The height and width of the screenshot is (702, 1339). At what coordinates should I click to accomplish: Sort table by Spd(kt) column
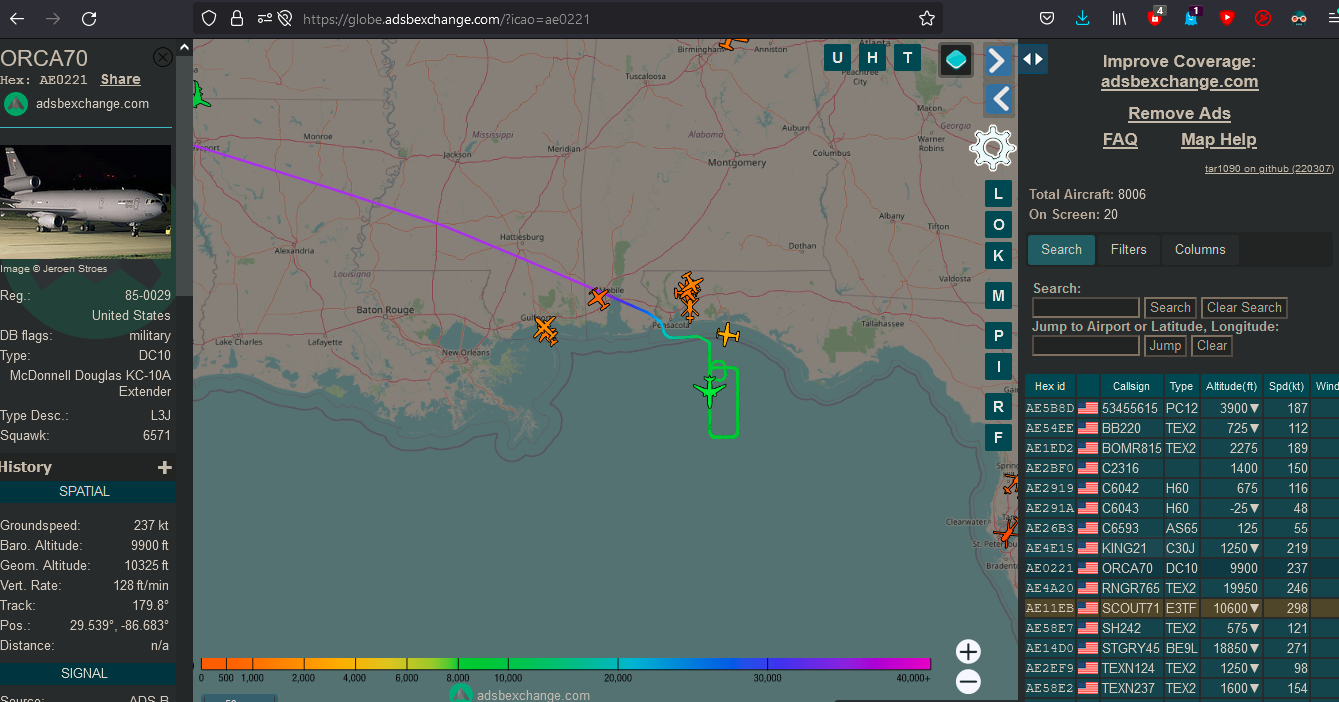[1286, 386]
